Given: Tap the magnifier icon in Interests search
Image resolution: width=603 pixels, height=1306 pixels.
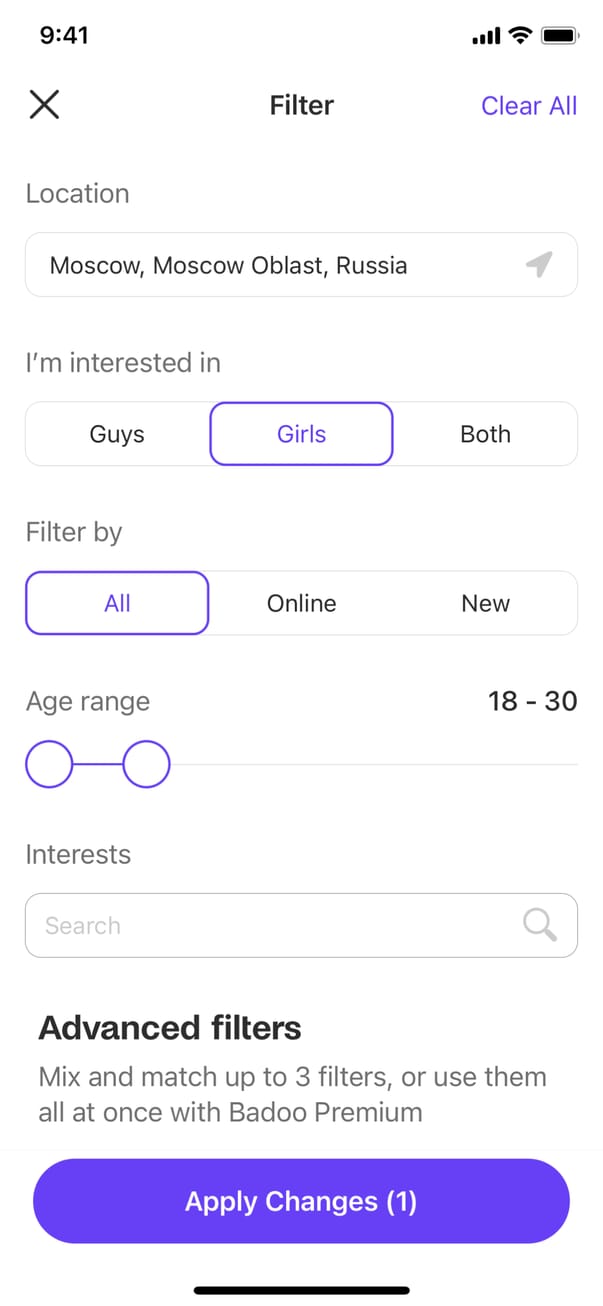Looking at the screenshot, I should (x=540, y=925).
